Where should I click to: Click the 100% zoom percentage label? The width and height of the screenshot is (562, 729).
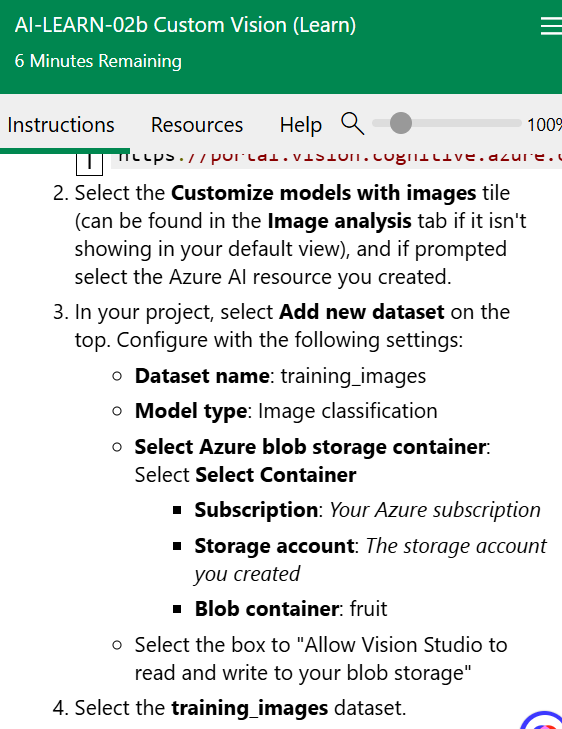[x=544, y=125]
